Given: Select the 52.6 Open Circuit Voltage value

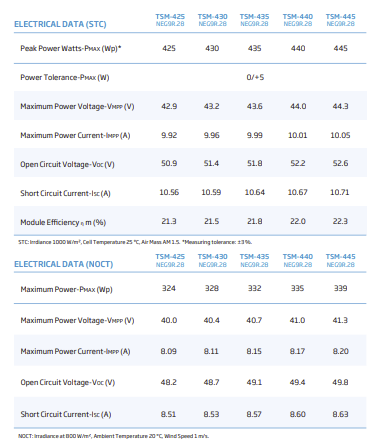Looking at the screenshot, I should [x=340, y=163].
